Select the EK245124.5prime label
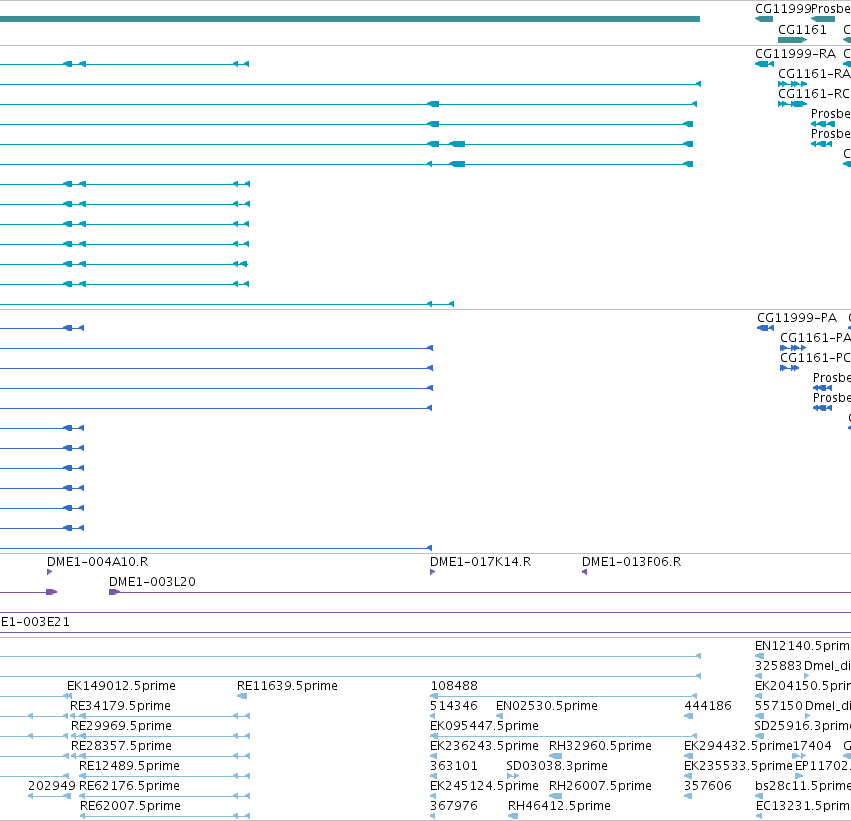Screen dimensions: 851x821 pyautogui.click(x=484, y=786)
